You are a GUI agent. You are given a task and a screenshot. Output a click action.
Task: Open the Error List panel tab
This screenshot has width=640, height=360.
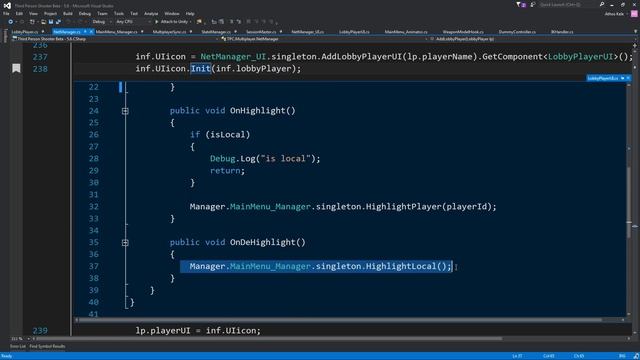point(18,347)
